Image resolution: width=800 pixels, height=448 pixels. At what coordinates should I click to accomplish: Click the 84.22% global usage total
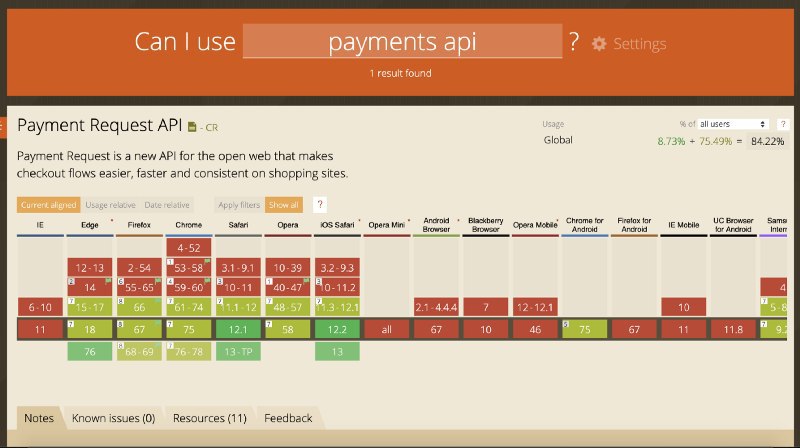click(x=767, y=141)
